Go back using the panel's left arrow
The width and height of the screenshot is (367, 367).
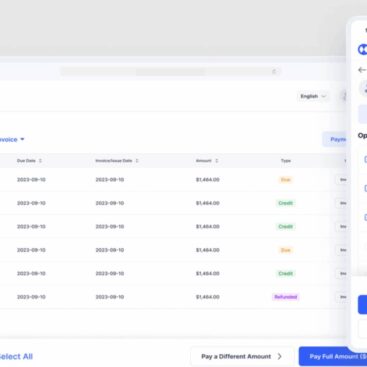coord(362,70)
